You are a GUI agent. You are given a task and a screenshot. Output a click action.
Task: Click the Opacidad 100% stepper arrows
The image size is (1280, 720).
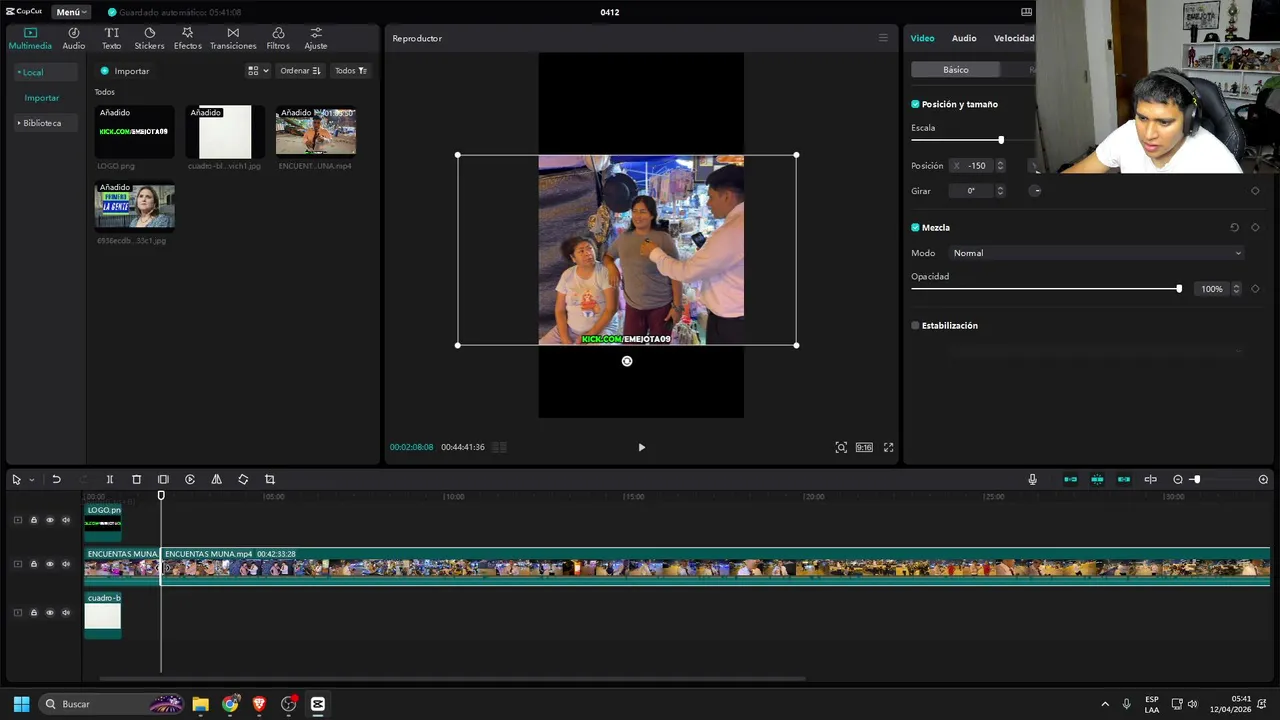coord(1236,289)
